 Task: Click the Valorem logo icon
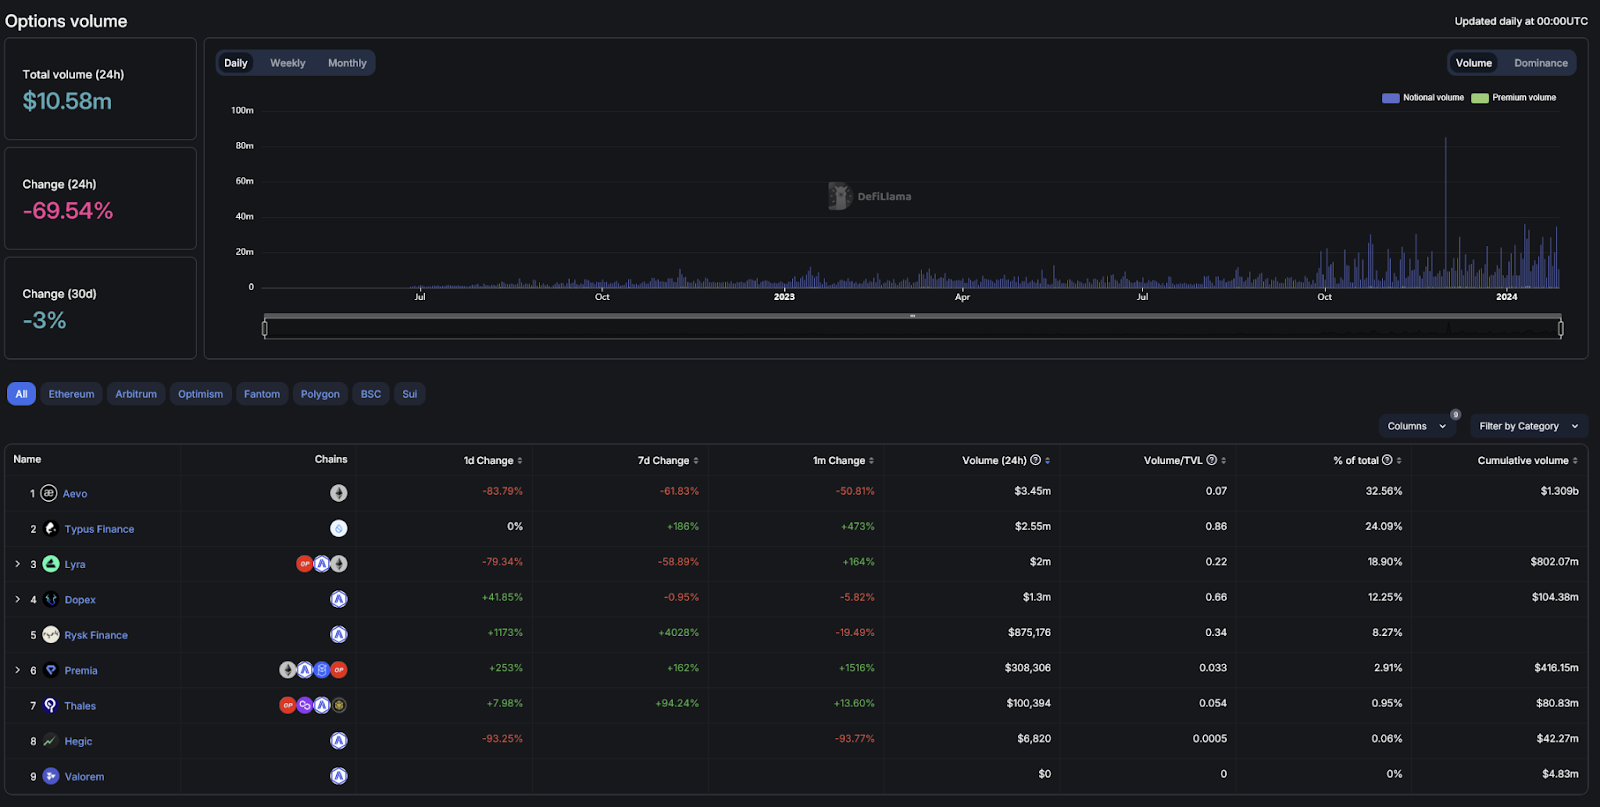click(x=51, y=776)
